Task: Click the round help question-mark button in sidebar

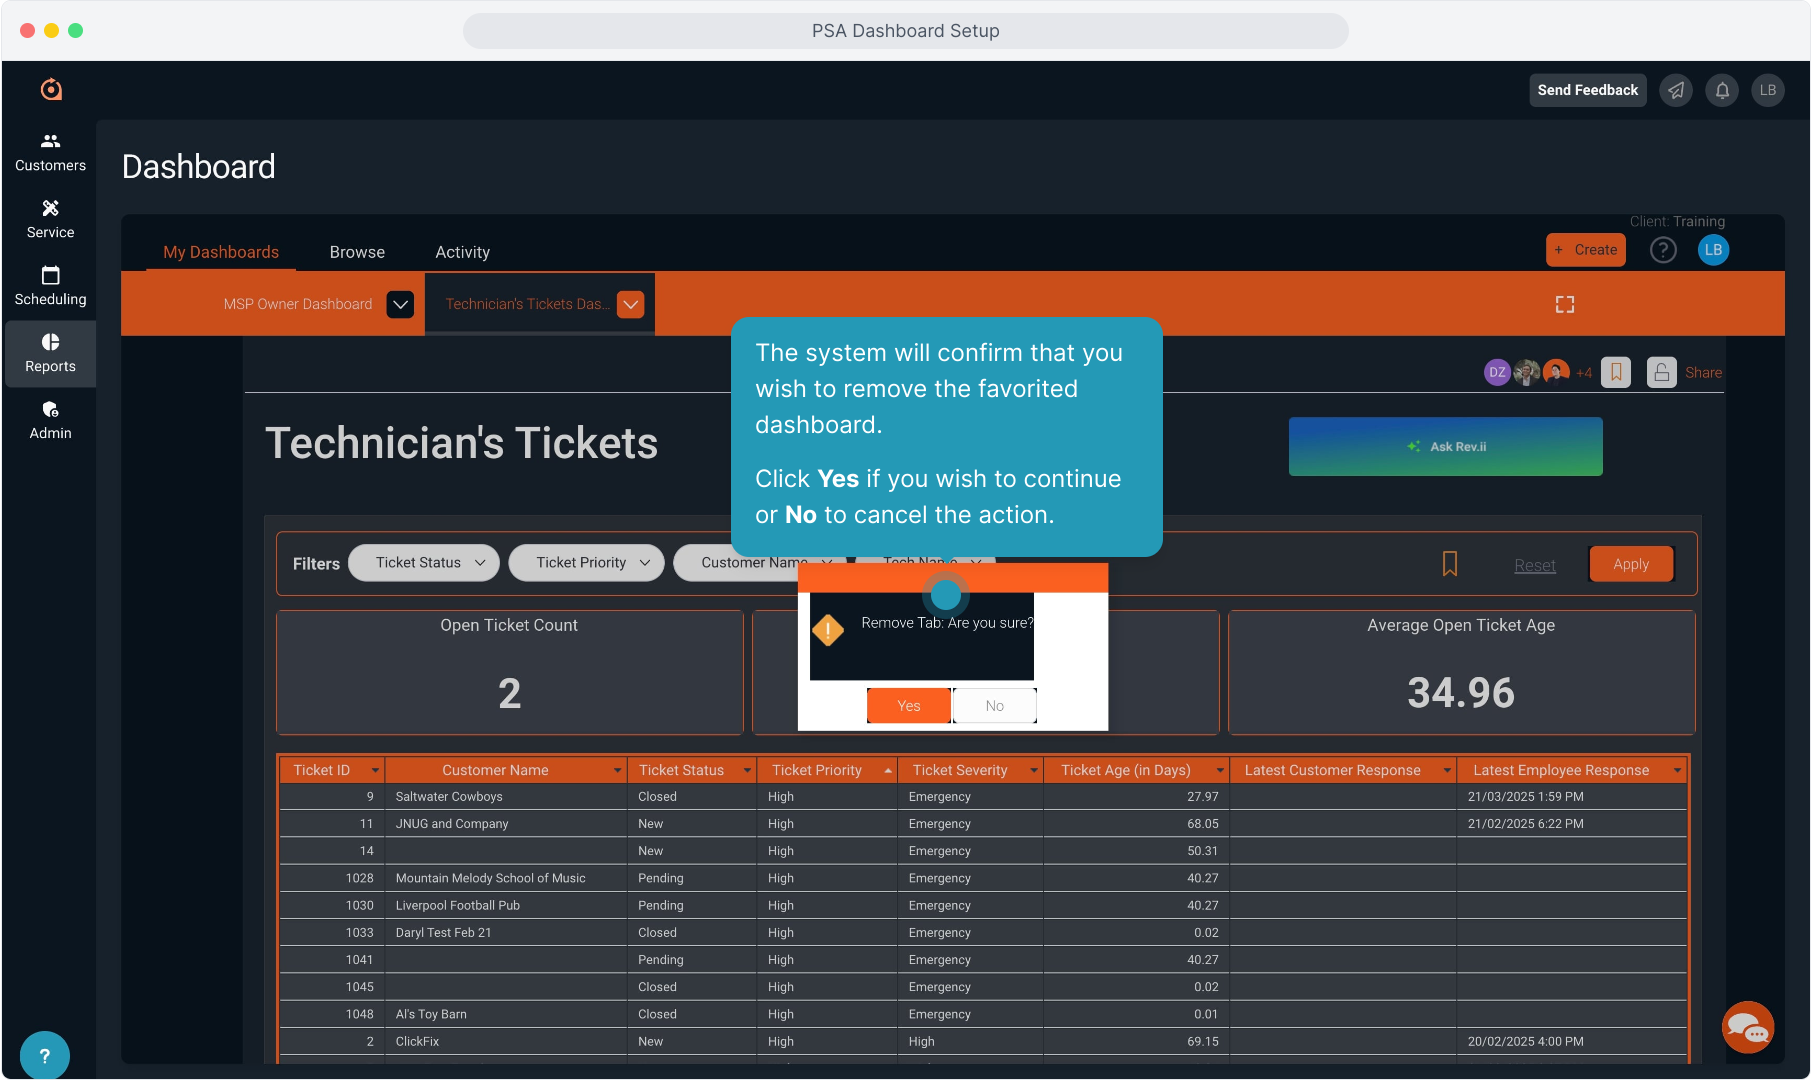Action: point(44,1055)
